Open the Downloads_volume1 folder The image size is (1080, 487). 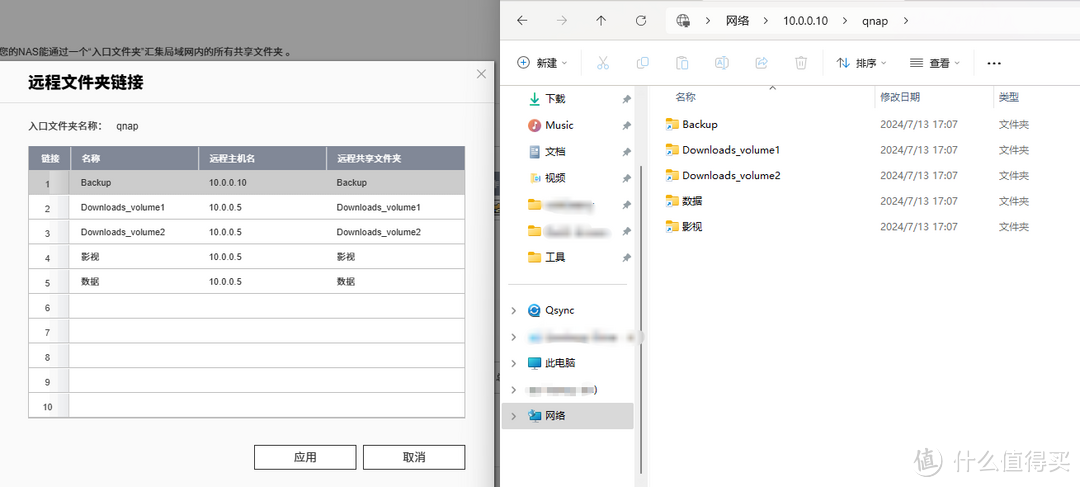pos(730,150)
